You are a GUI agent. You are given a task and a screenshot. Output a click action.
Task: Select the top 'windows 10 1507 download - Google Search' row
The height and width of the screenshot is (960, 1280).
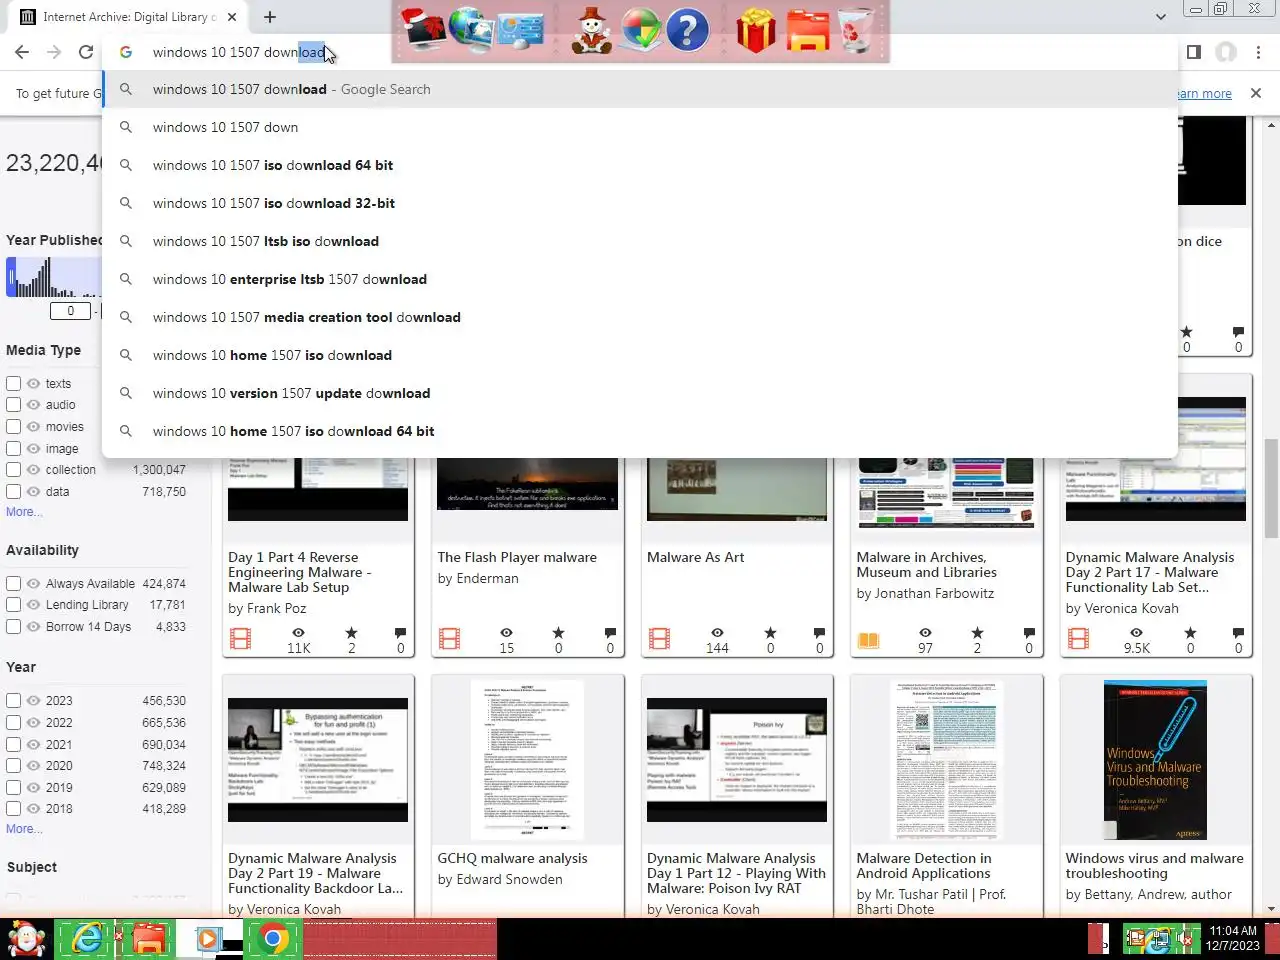(x=640, y=89)
